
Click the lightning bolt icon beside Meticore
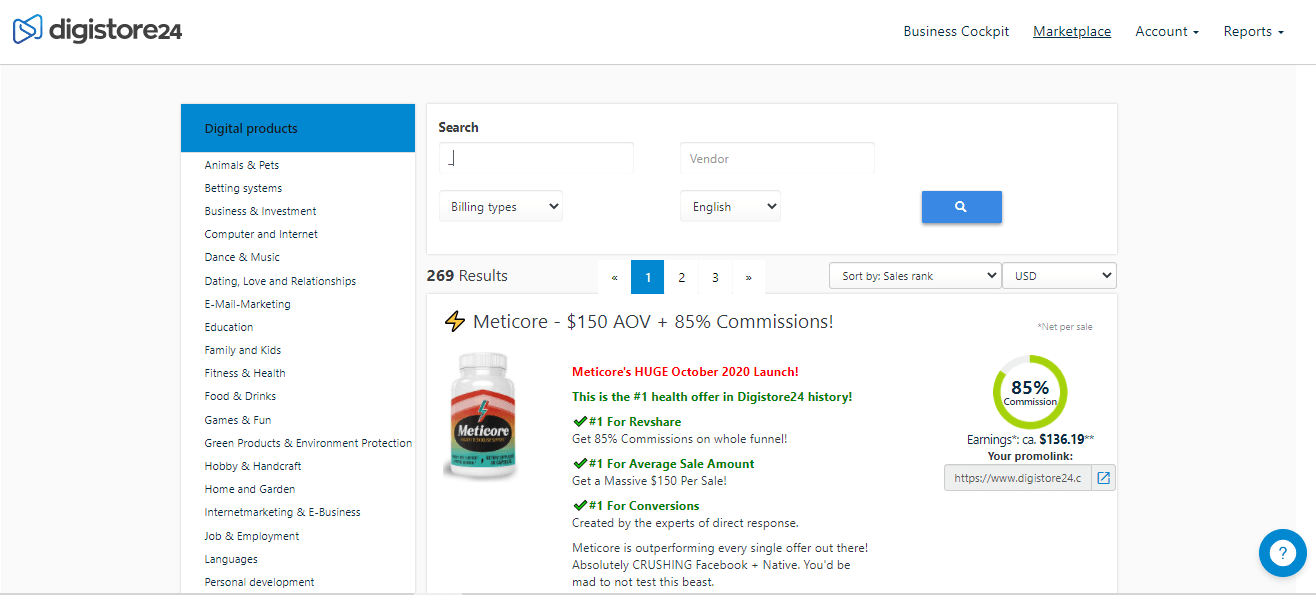point(455,322)
